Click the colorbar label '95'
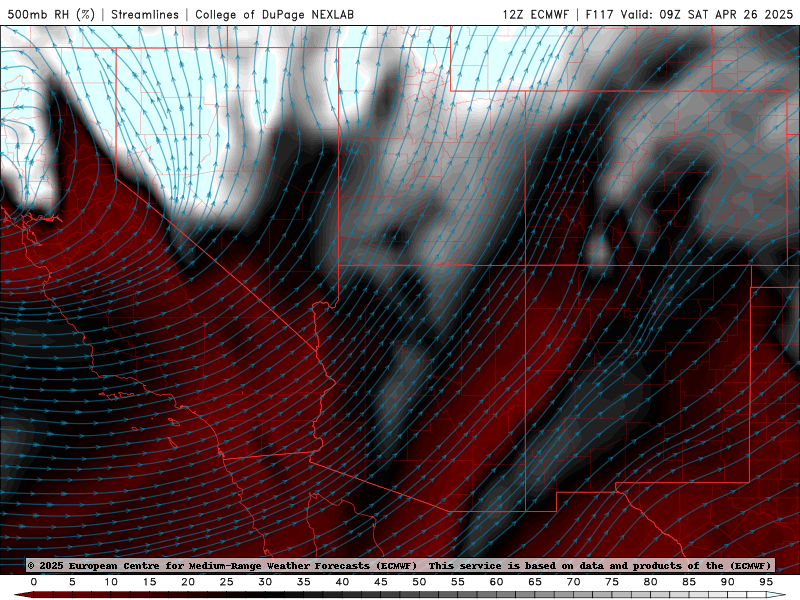 pos(766,582)
